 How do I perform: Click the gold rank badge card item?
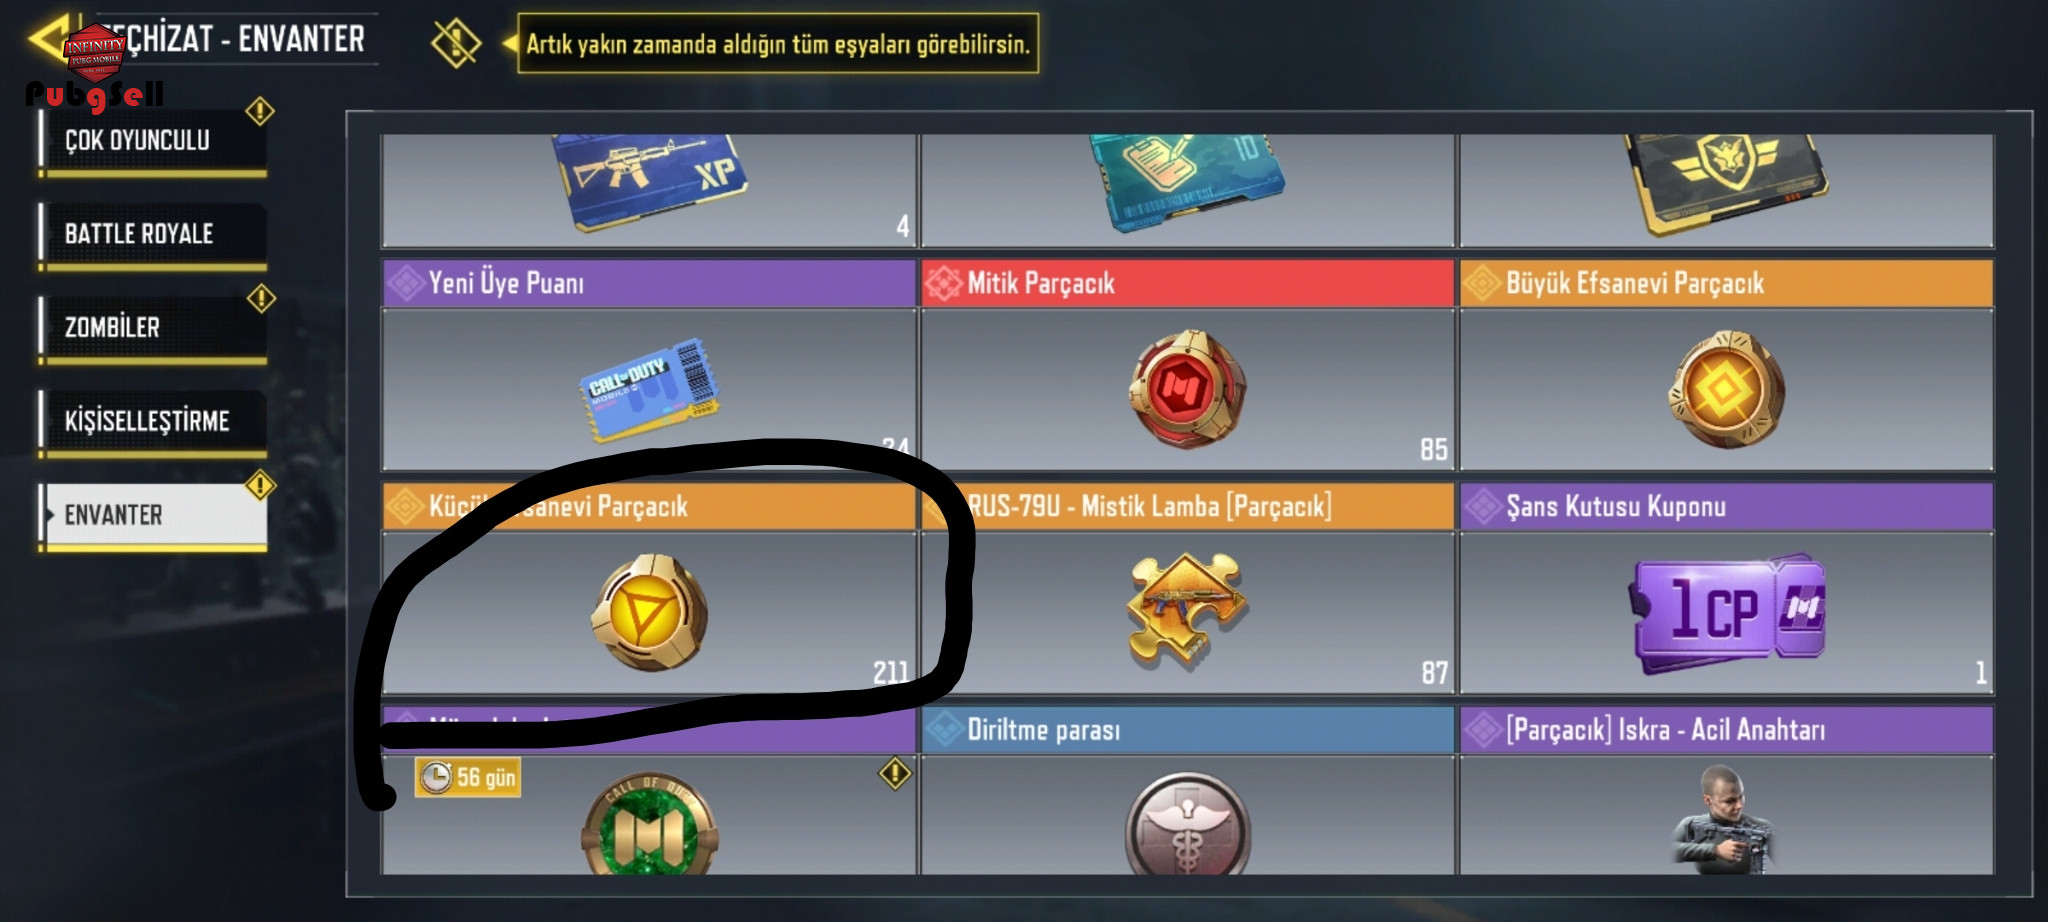1726,184
